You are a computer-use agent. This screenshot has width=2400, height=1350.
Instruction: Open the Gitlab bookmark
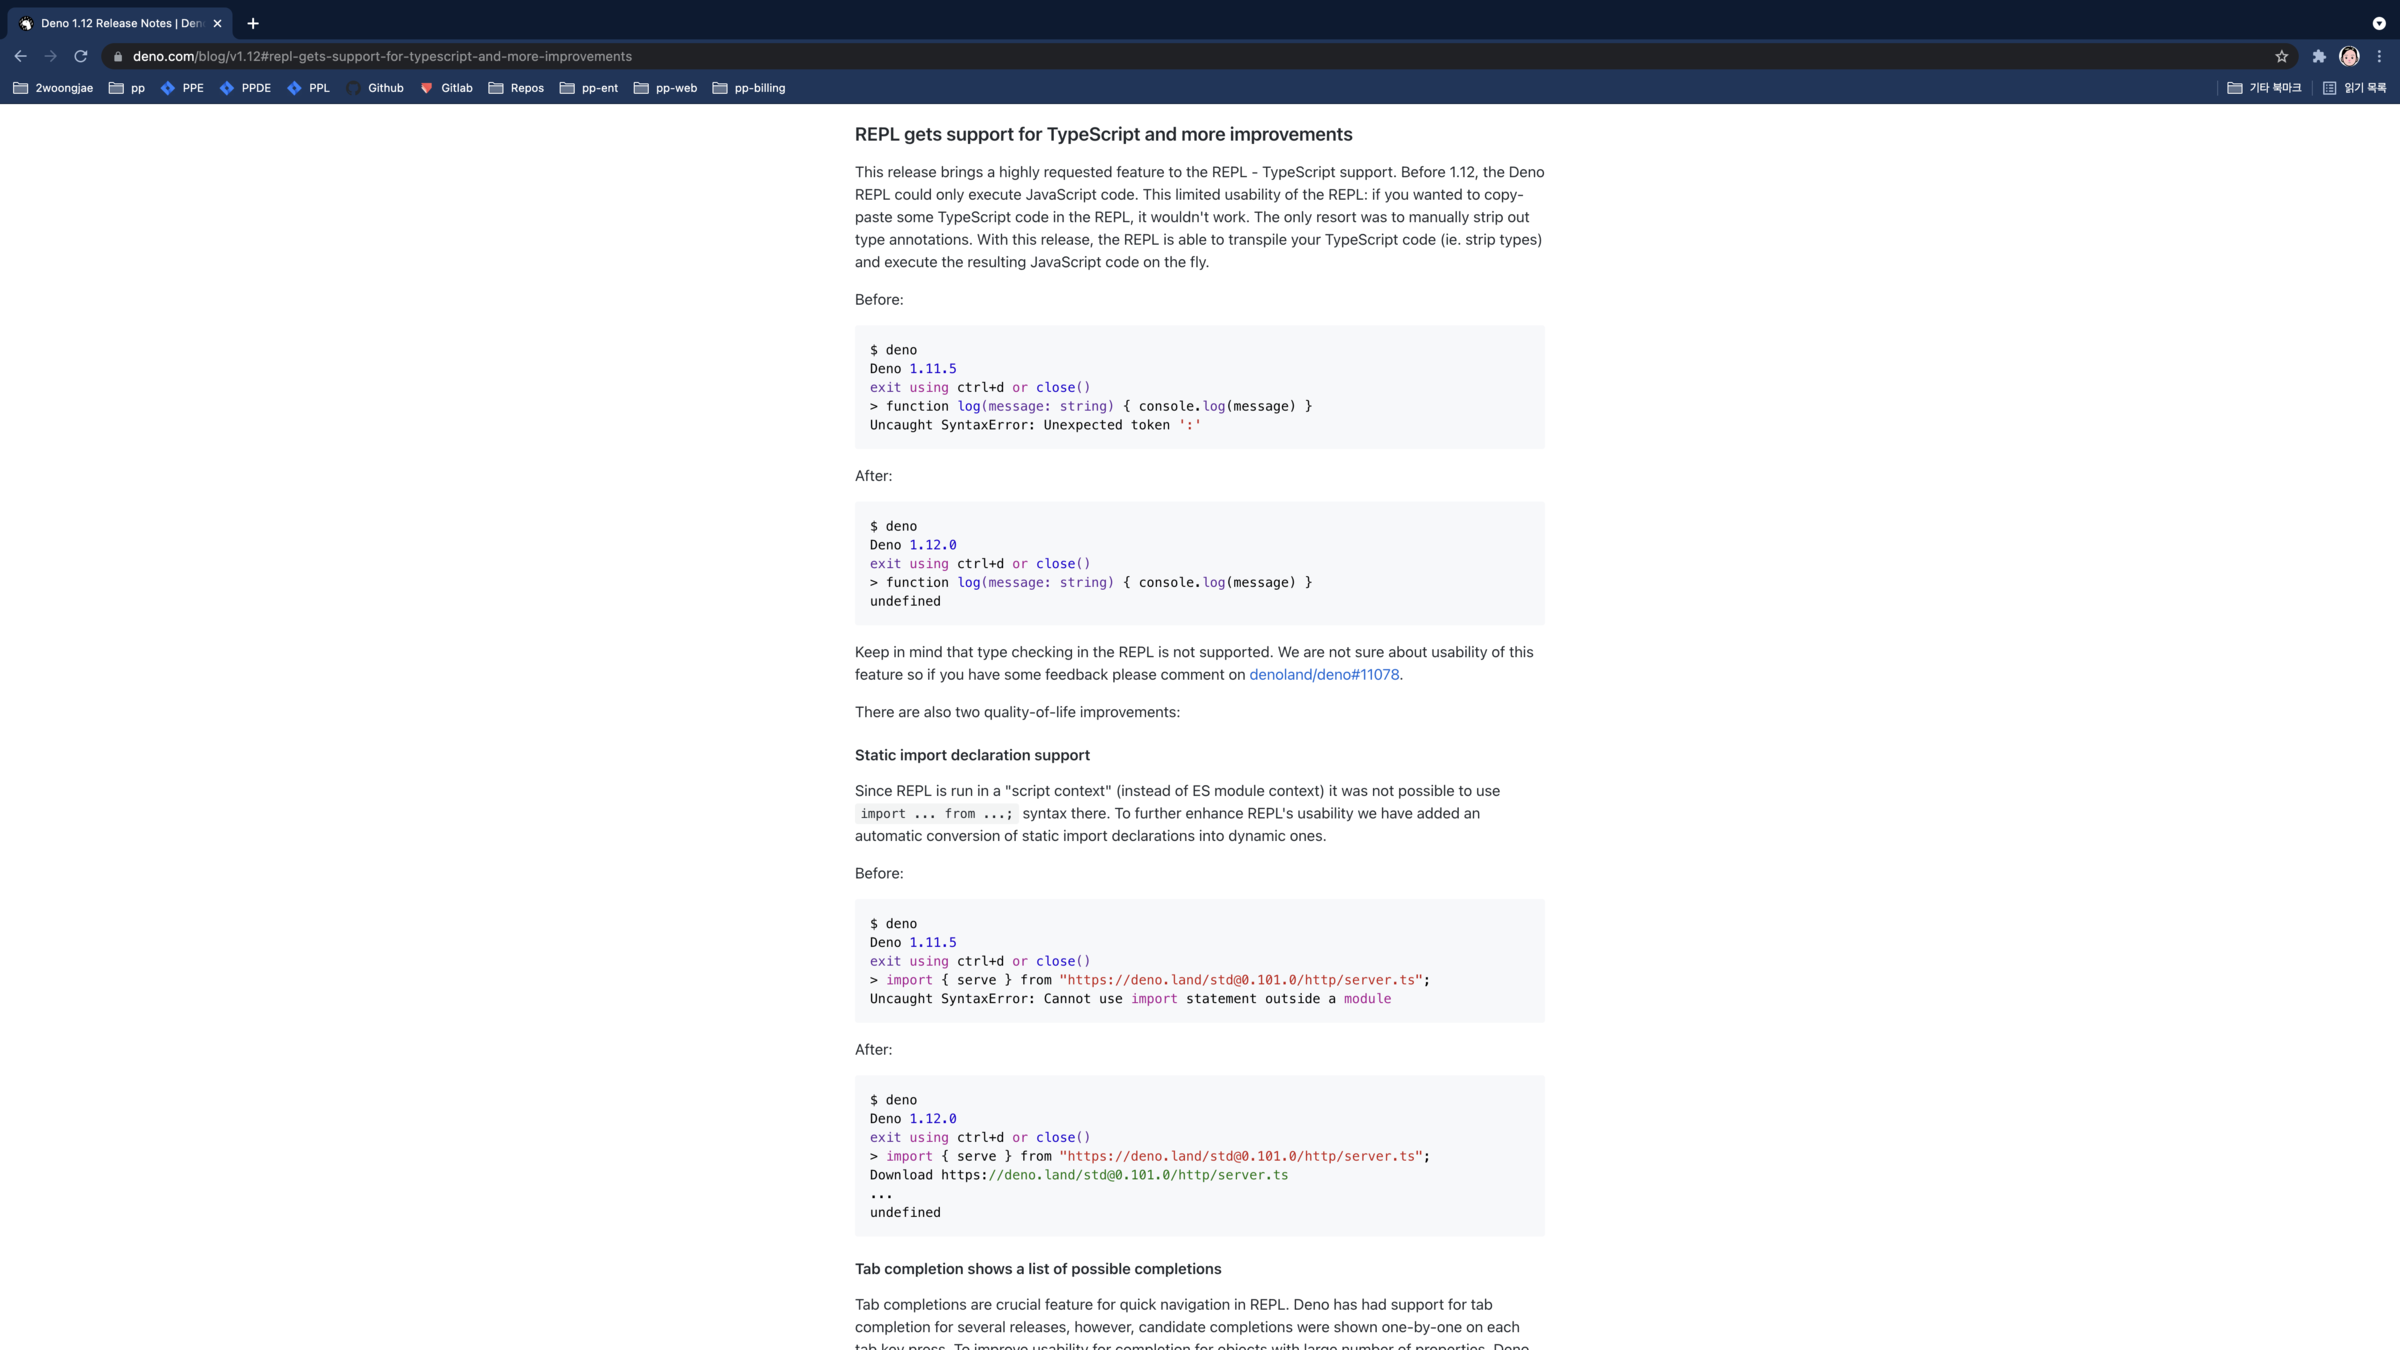[446, 88]
